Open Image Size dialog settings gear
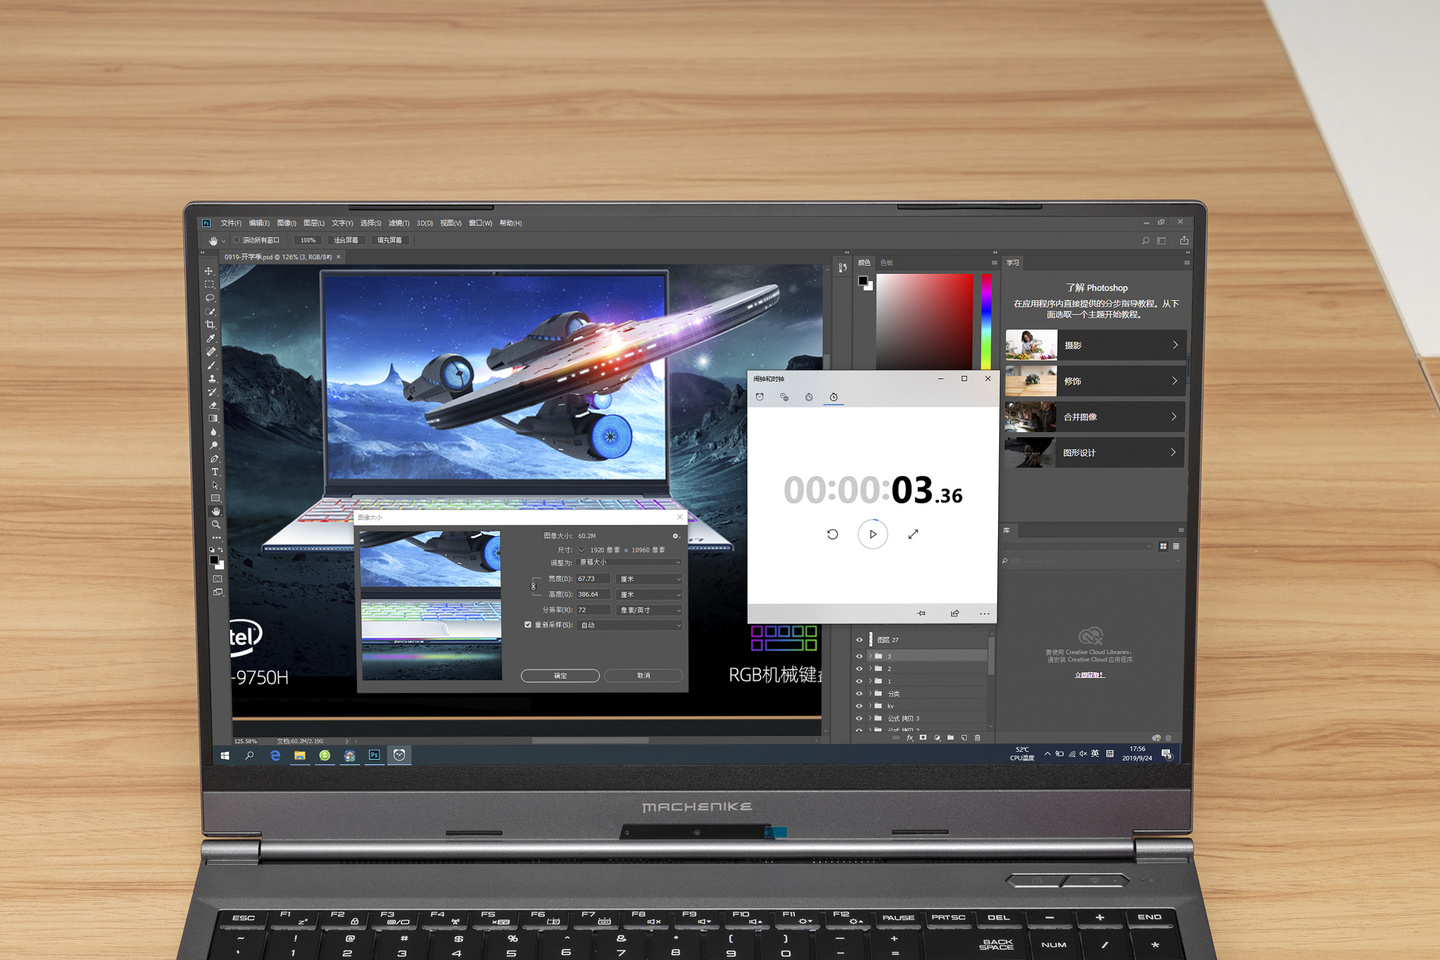This screenshot has width=1440, height=960. click(676, 536)
